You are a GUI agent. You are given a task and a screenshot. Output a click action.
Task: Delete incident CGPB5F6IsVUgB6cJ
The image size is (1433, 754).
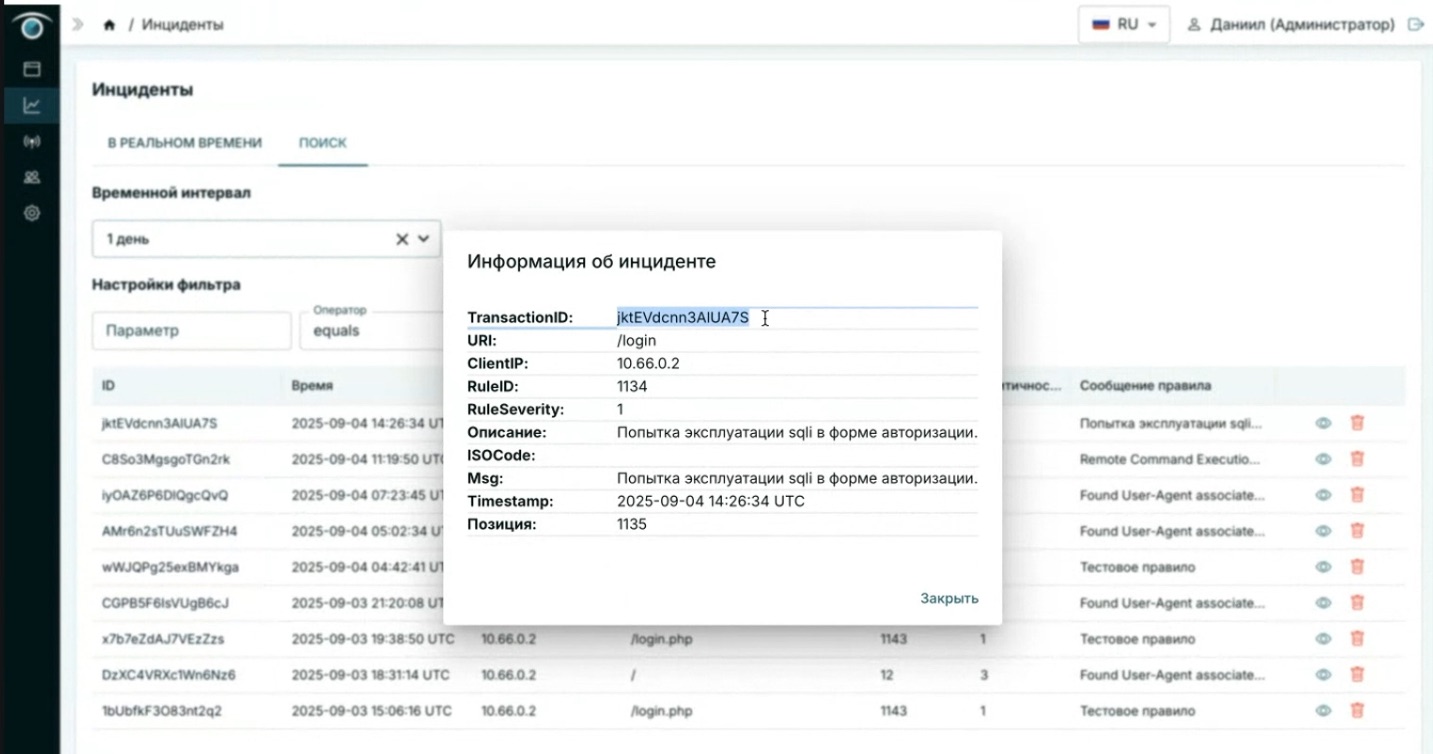point(1357,603)
